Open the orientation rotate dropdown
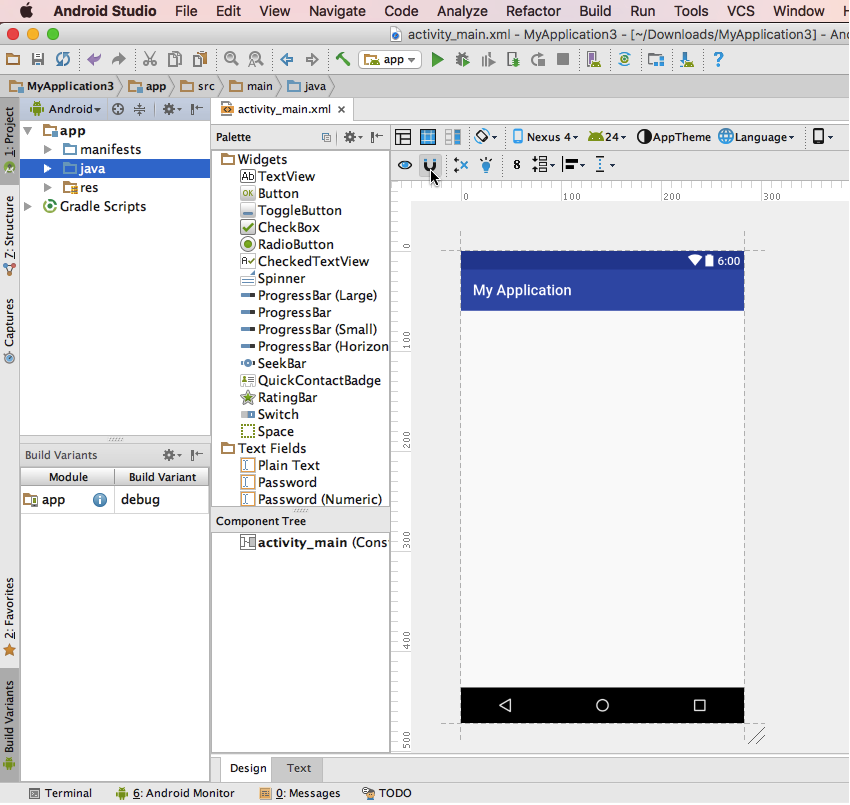850x805 pixels. (486, 137)
